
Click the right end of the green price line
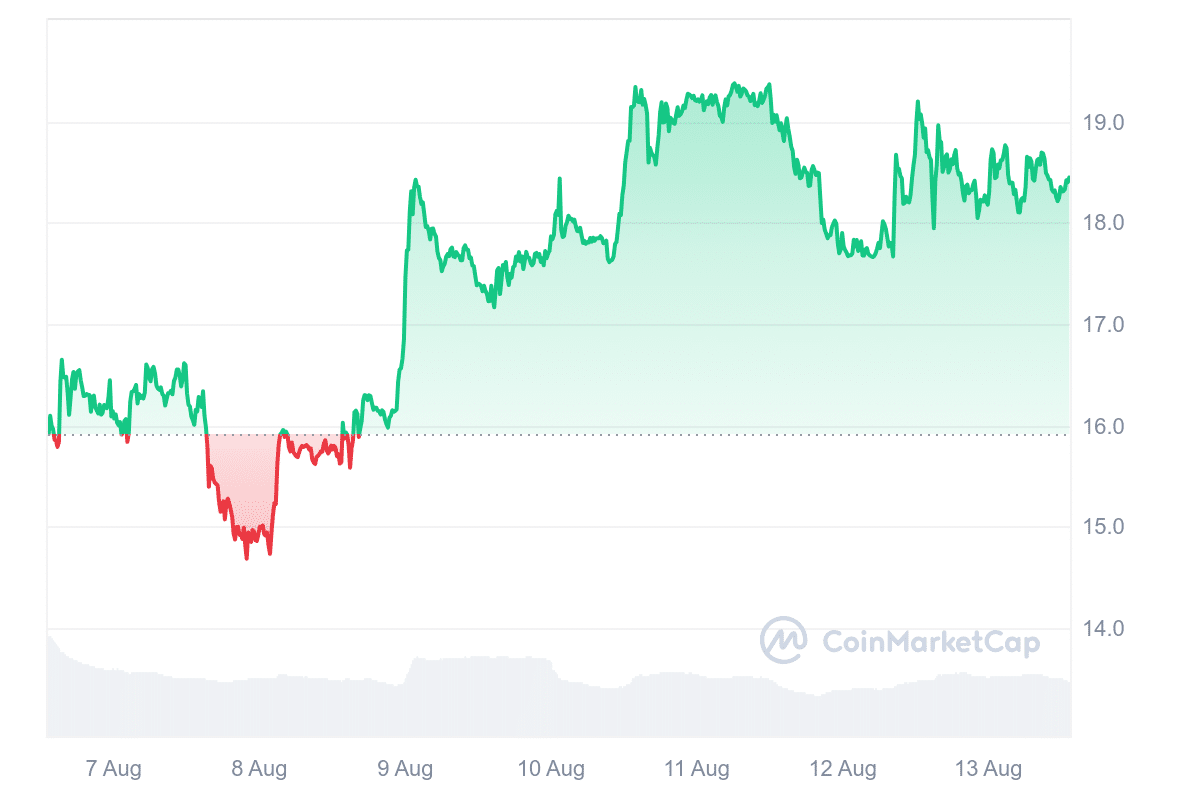(1069, 178)
